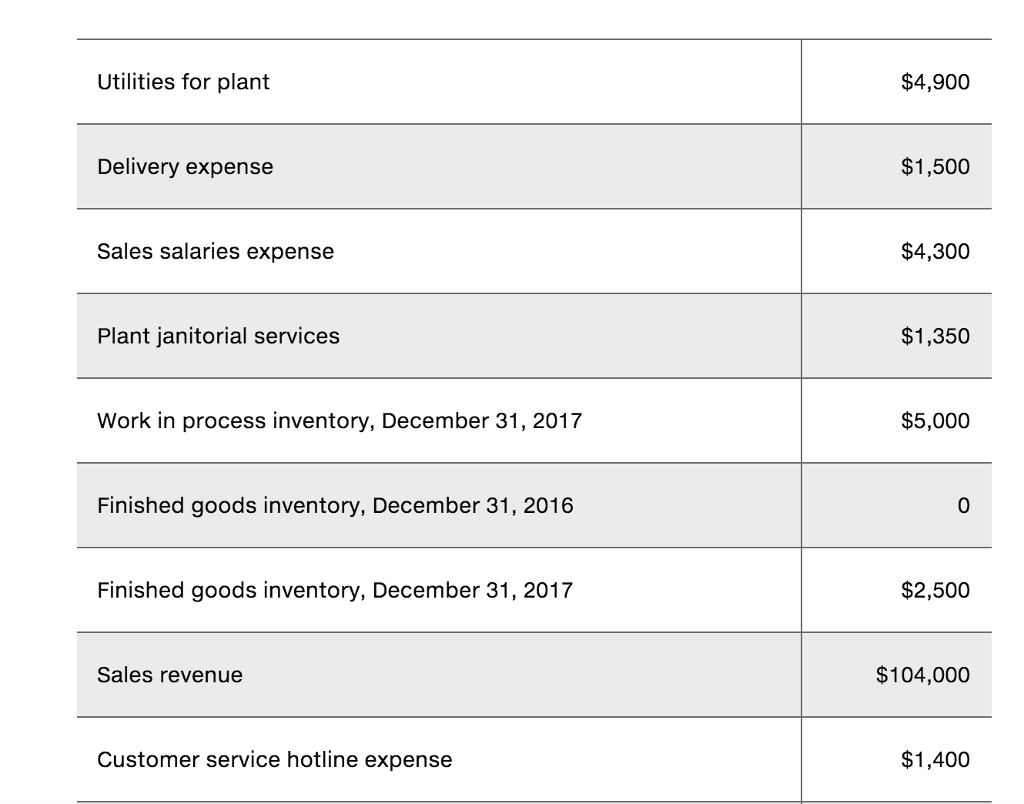
Task: Select 'Customer service hotline expense' label
Action: 274,760
